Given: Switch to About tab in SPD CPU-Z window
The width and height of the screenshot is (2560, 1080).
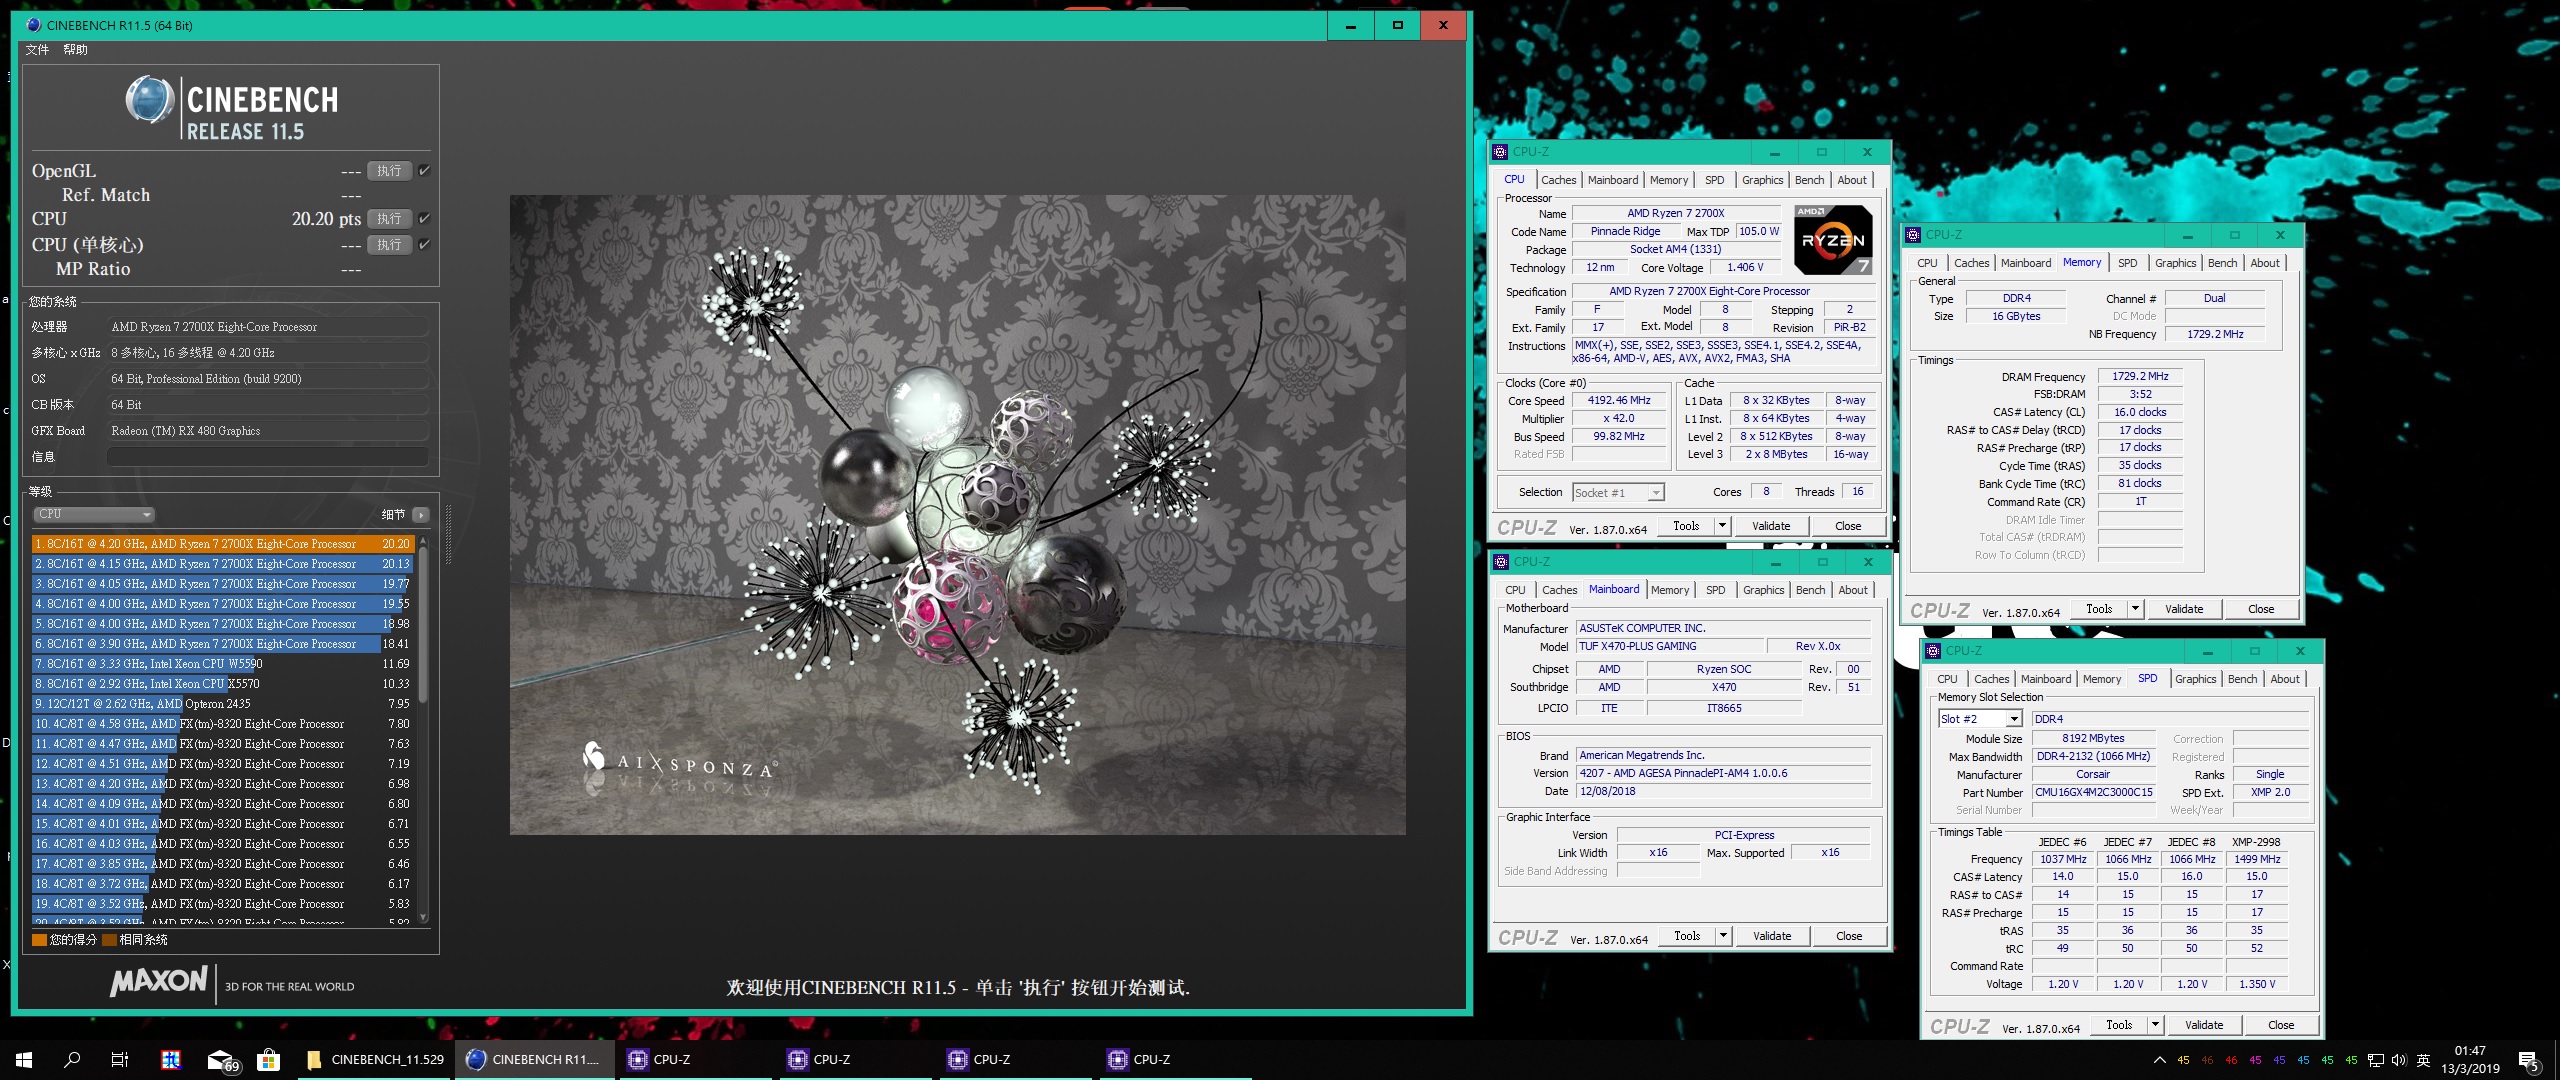Looking at the screenshot, I should pos(2284,679).
